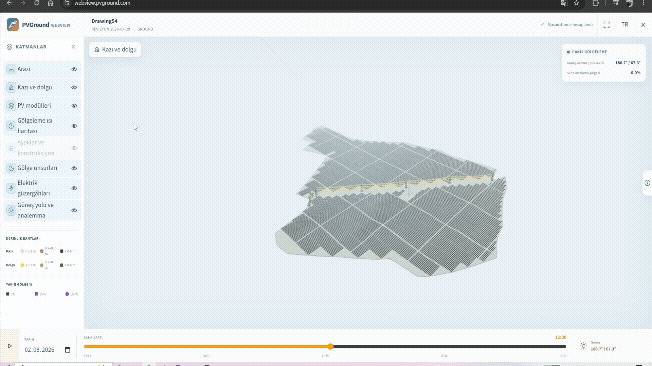Viewport: 652px width, 366px height.
Task: Enter fullscreen with the expand icon
Action: tap(607, 25)
